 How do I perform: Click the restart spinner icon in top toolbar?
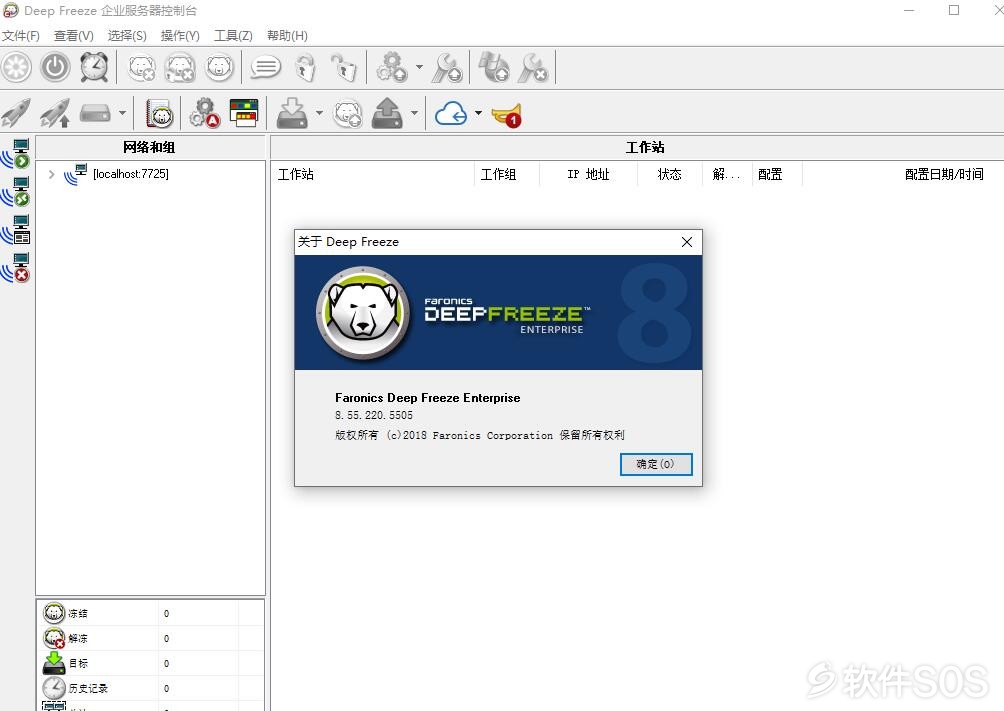pos(17,67)
